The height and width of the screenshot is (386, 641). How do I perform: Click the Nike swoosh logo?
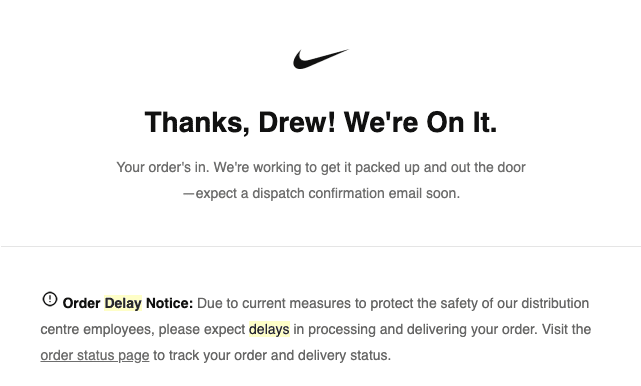(x=321, y=59)
